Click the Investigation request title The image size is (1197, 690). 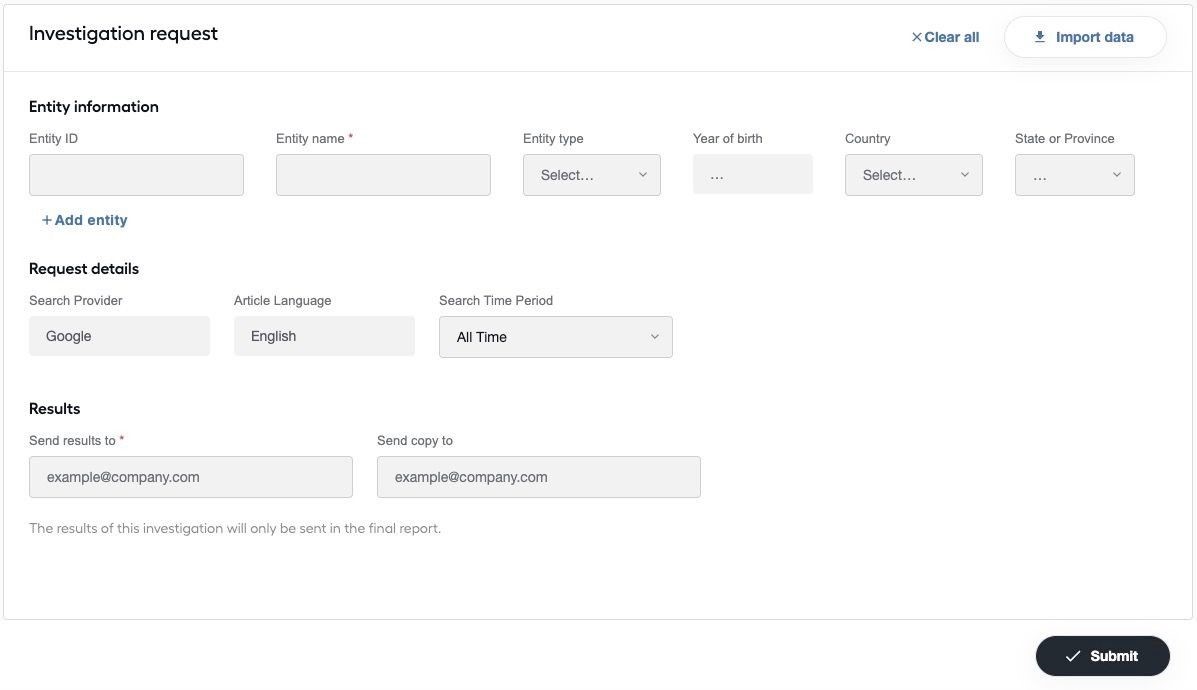[124, 34]
